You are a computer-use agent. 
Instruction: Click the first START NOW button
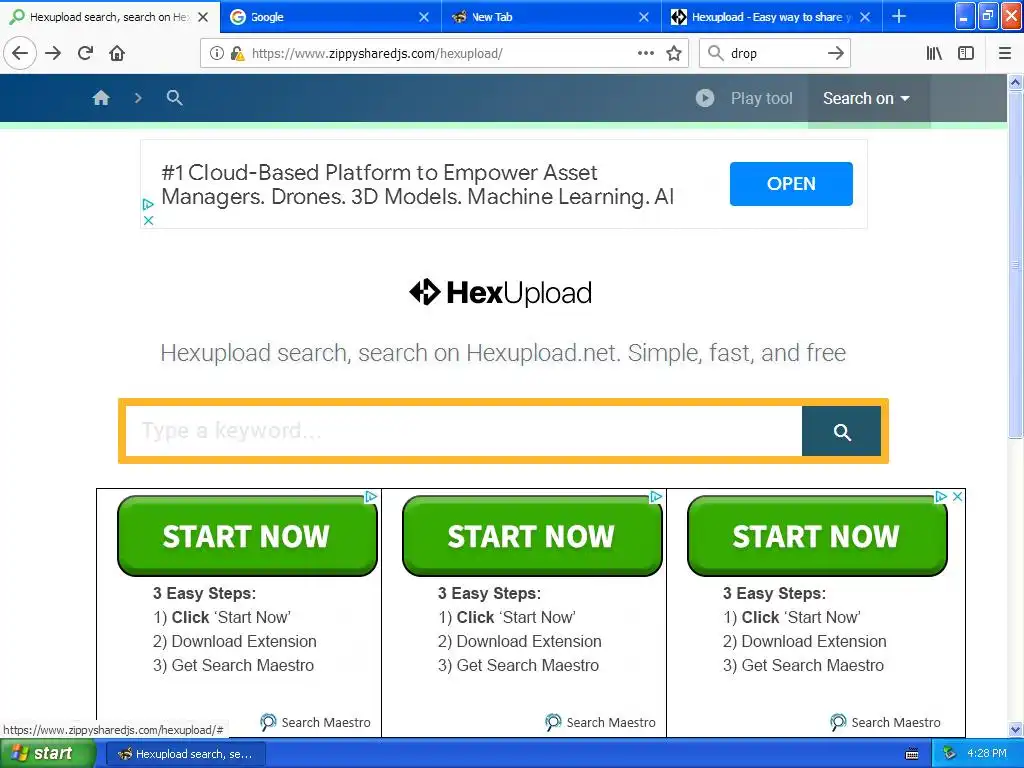[x=247, y=536]
